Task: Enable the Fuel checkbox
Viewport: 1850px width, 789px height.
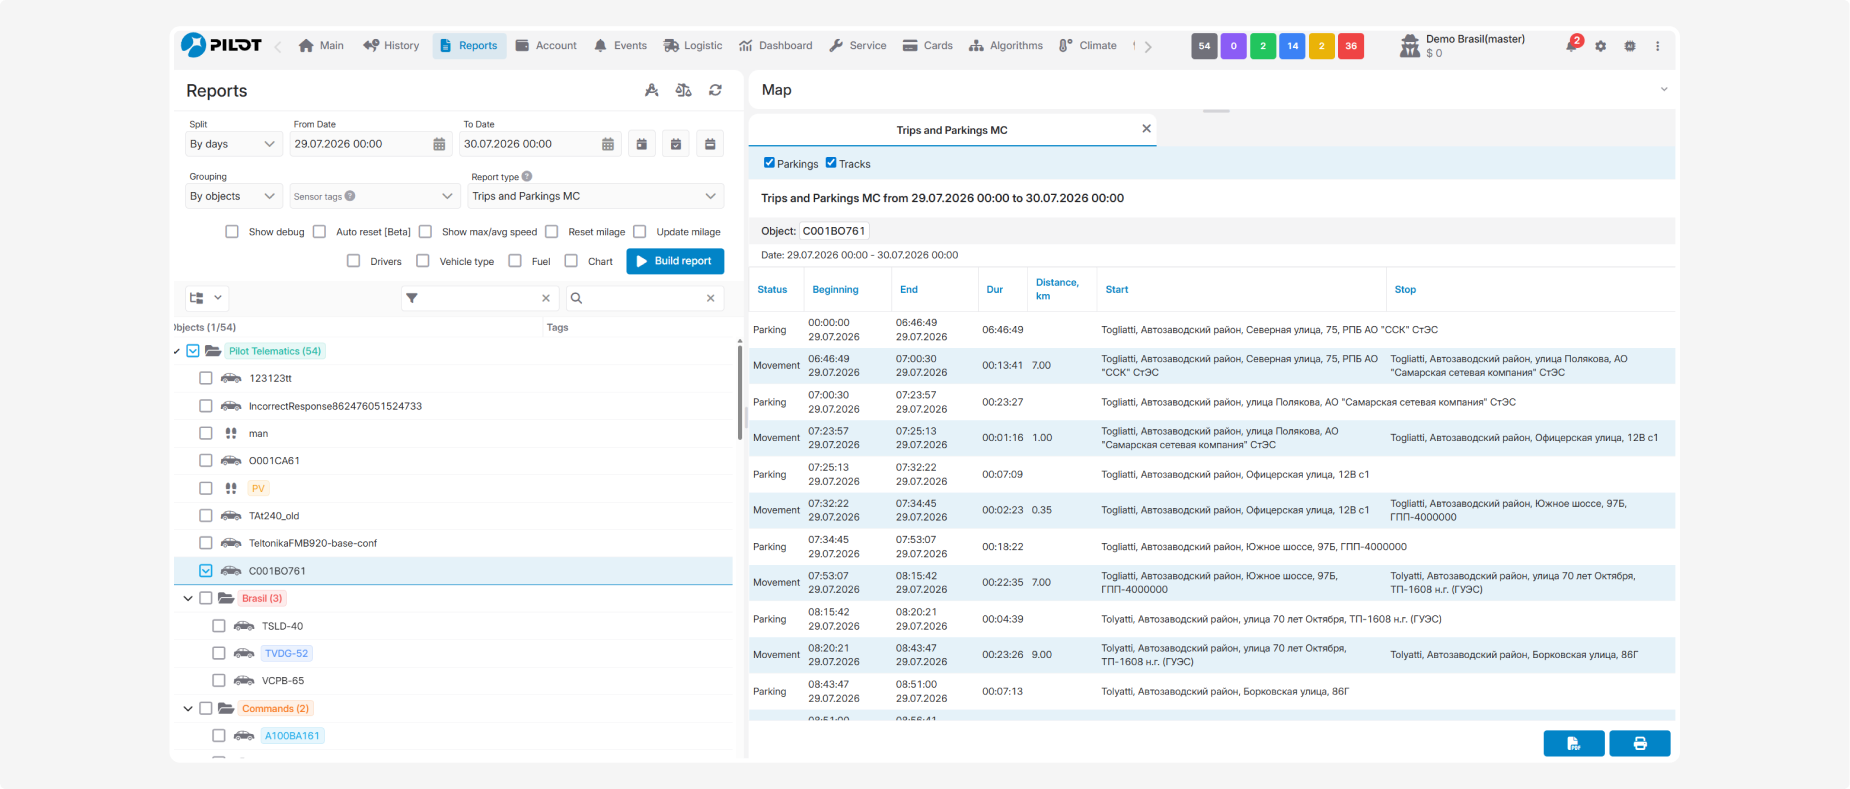Action: 515,261
